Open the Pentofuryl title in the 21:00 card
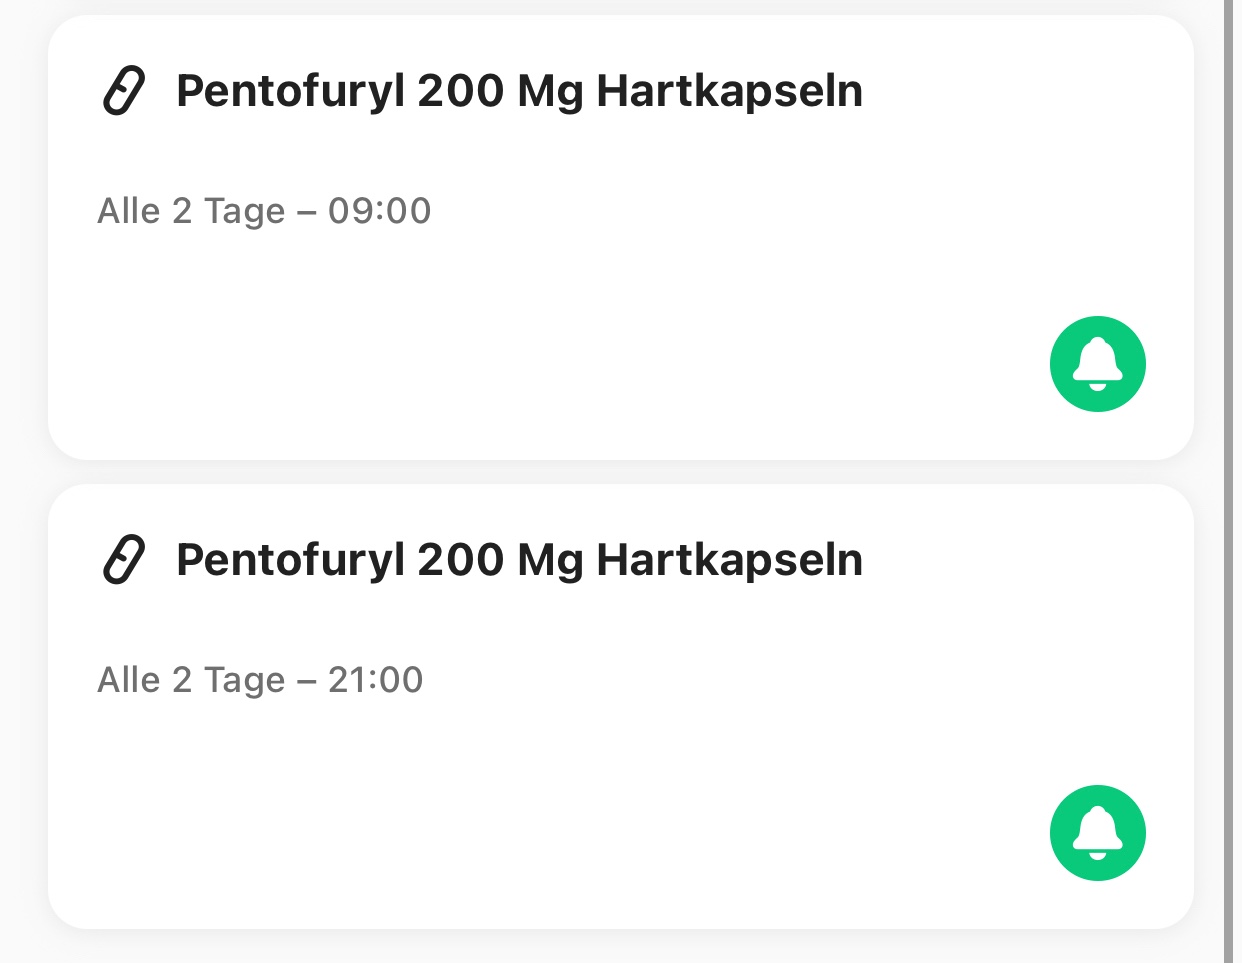The width and height of the screenshot is (1242, 963). click(519, 560)
